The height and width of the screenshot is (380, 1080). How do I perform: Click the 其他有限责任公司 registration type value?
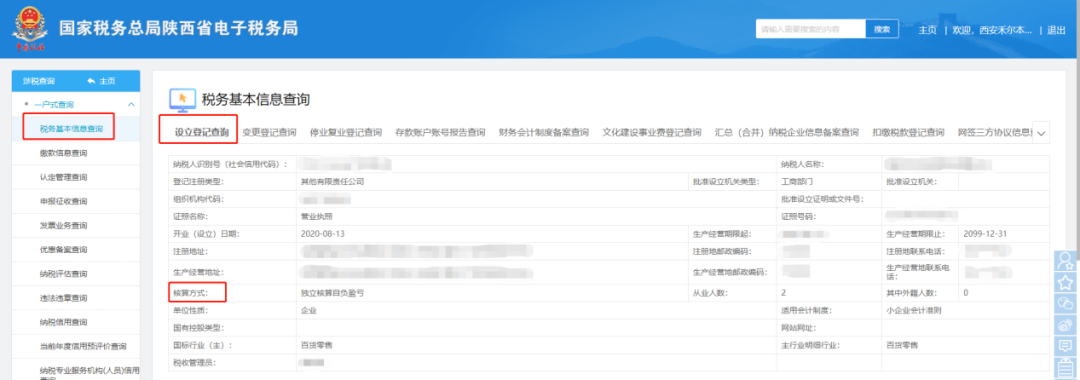tap(332, 182)
